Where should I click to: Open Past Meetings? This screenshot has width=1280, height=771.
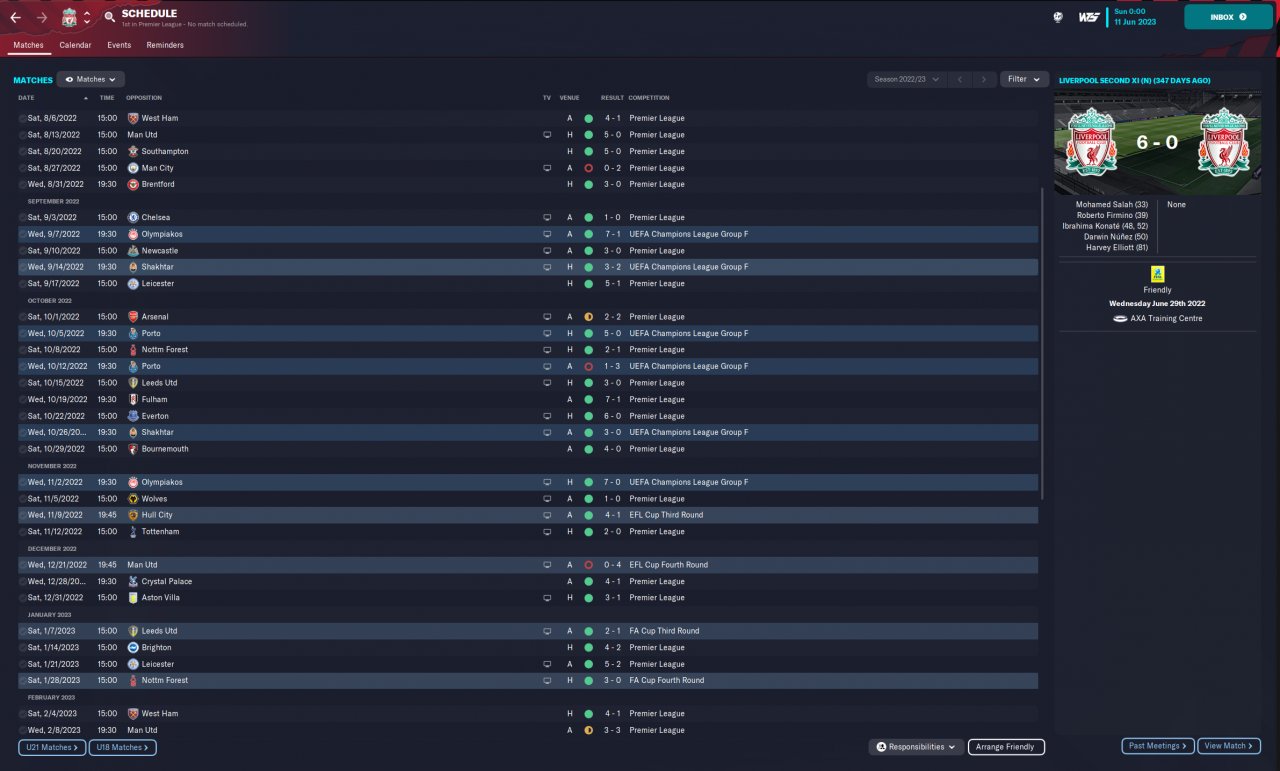click(1159, 746)
